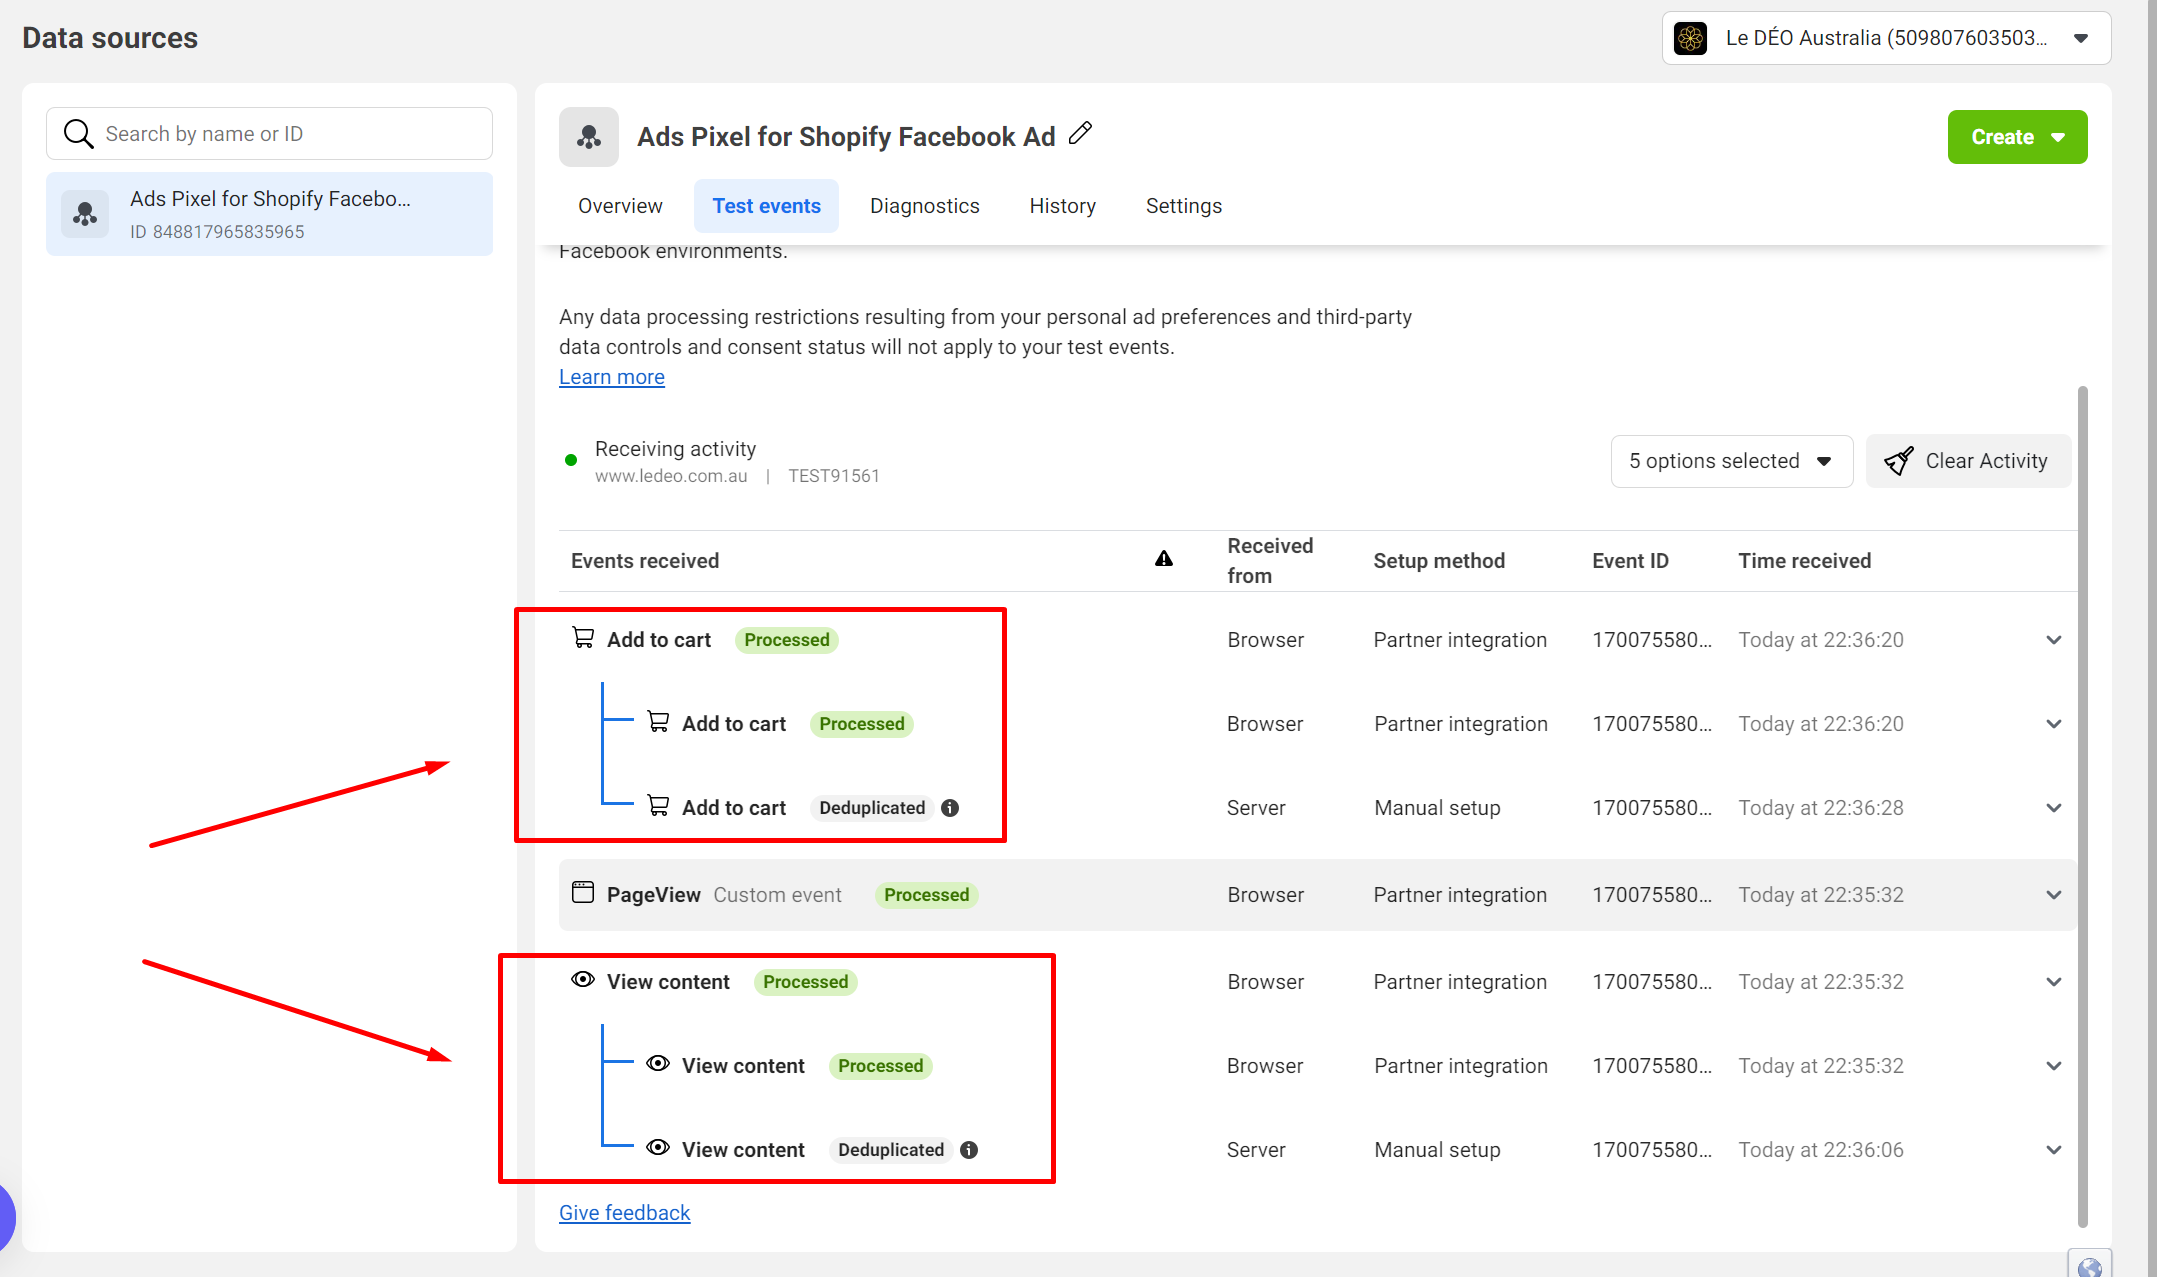Click the Clear Activity button
This screenshot has height=1277, width=2157.
(1968, 461)
